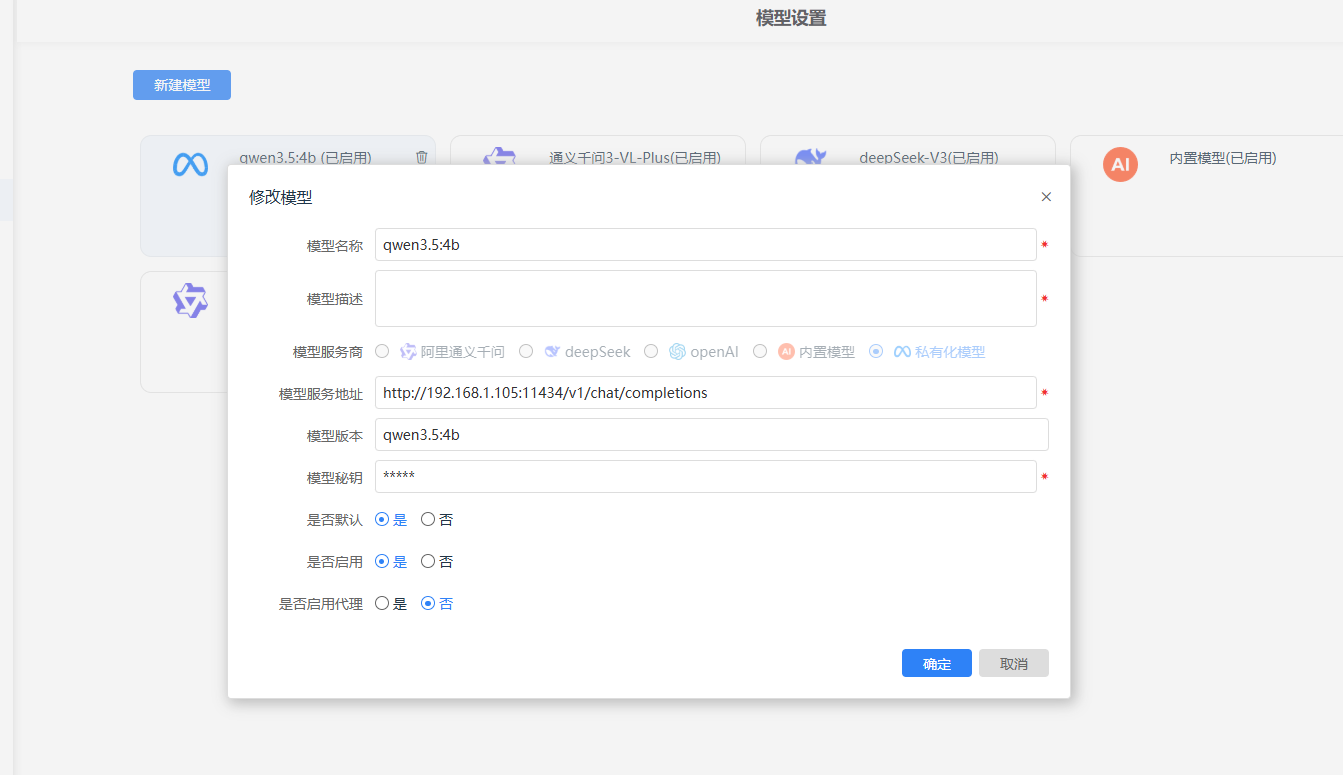
Task: Close the 修改模型 dialog with X
Action: 1046,197
